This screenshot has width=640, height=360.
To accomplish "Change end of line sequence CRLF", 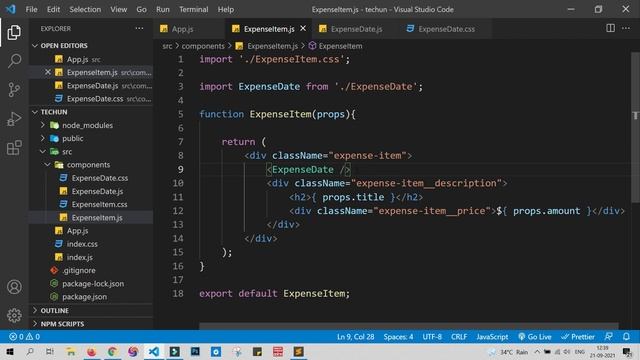I will point(459,337).
